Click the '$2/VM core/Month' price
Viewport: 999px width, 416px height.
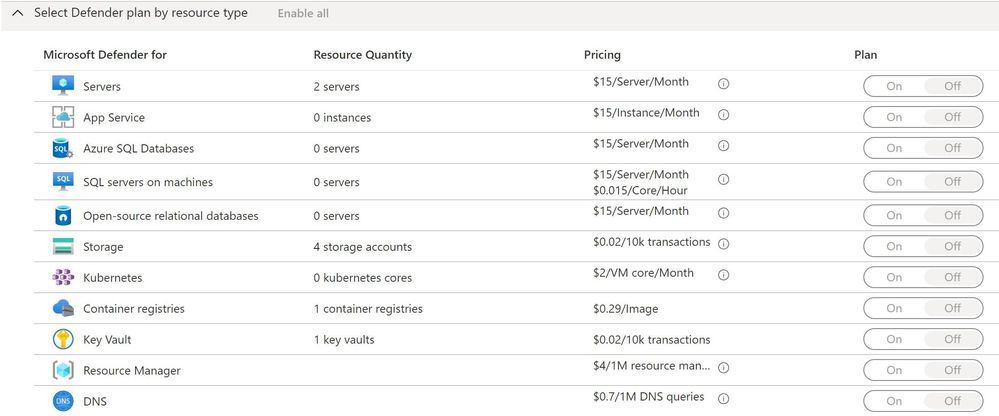click(643, 273)
